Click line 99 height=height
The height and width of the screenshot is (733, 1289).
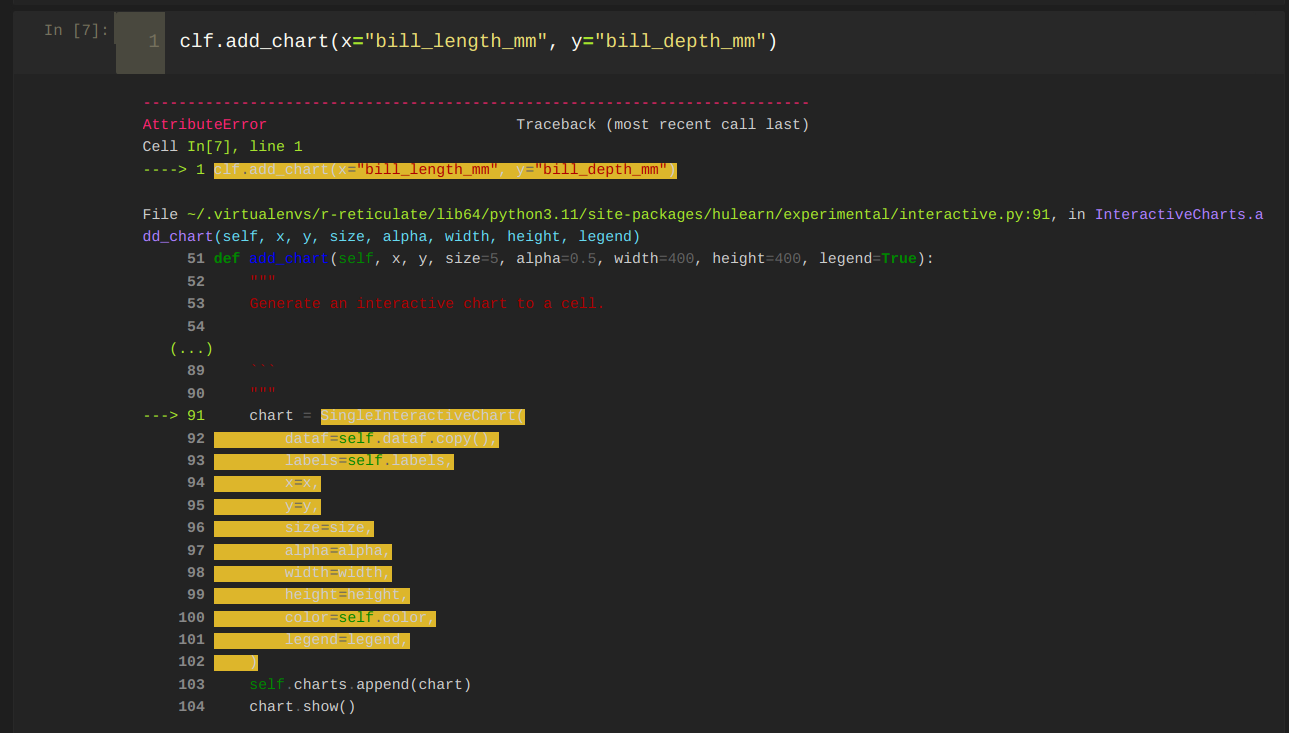pyautogui.click(x=347, y=596)
